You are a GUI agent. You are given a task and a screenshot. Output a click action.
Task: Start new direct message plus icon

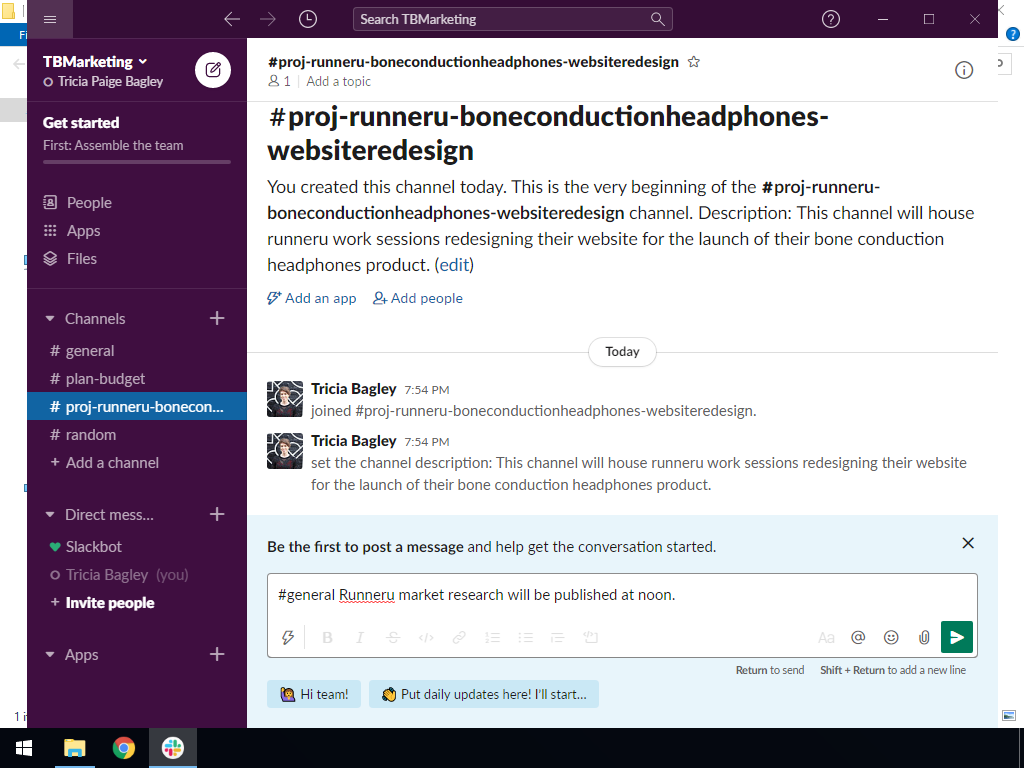[x=217, y=514]
